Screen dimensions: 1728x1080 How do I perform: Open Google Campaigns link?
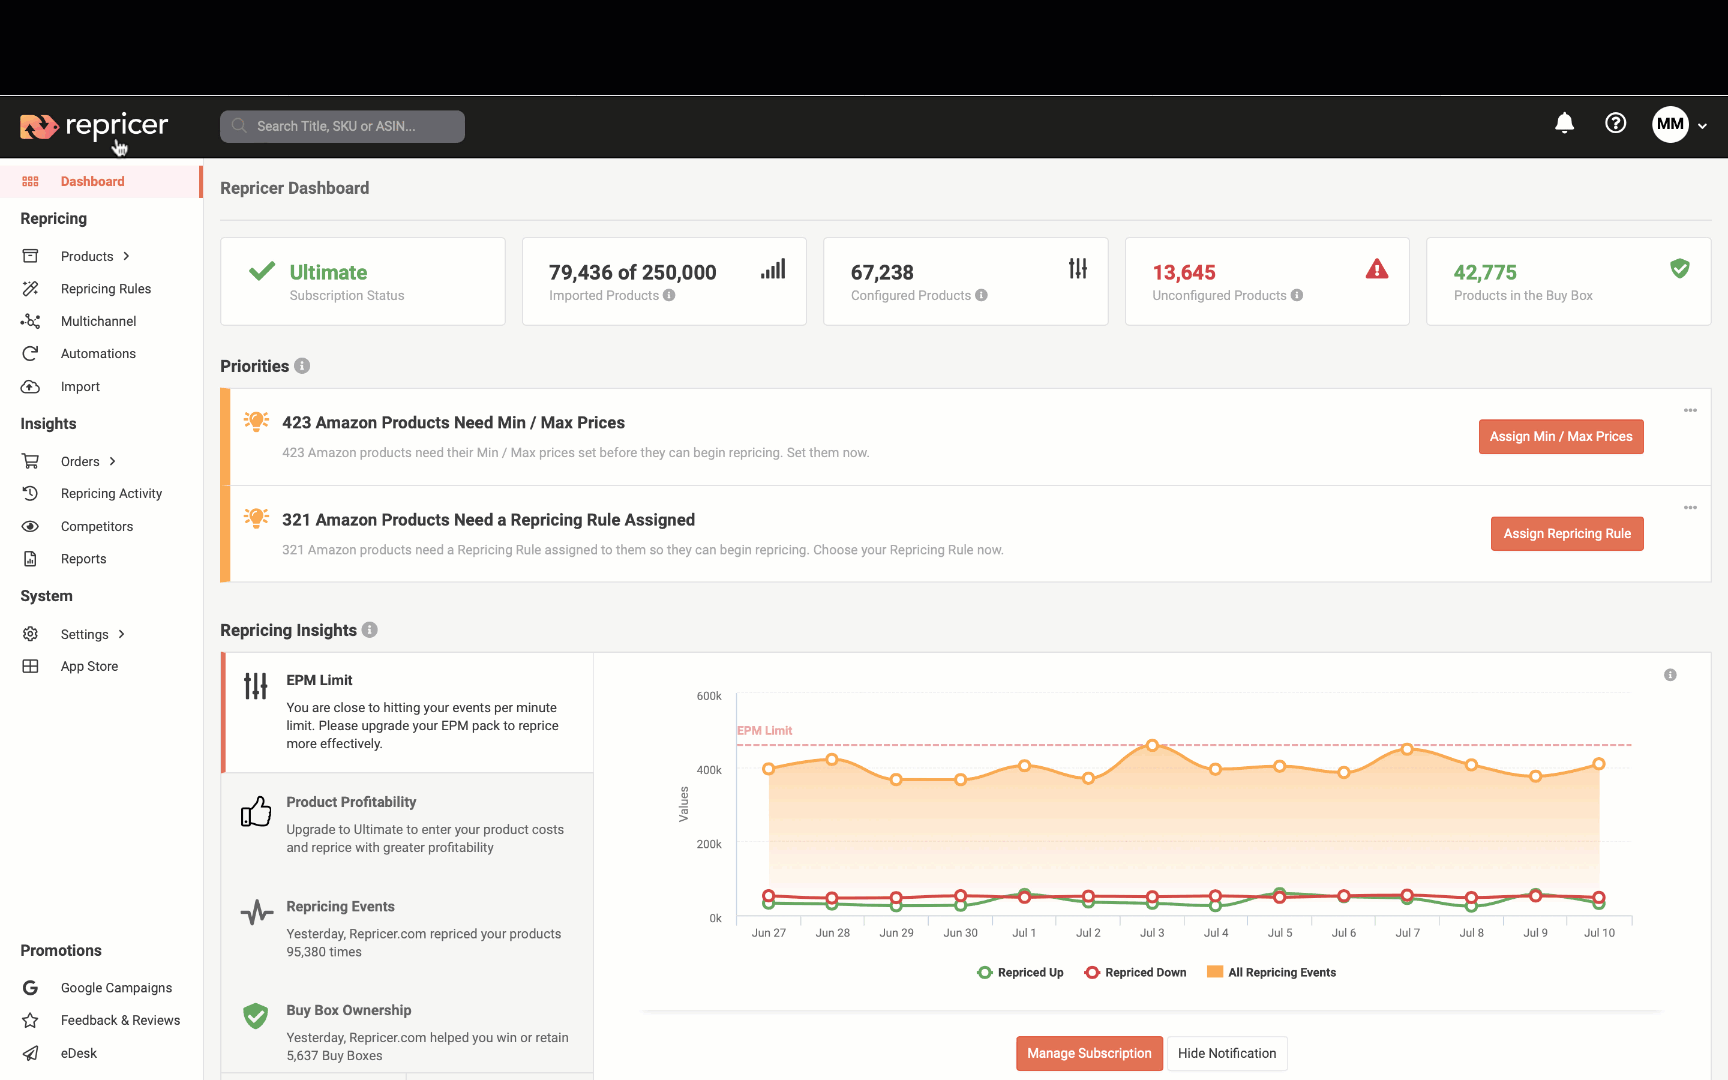coord(116,988)
